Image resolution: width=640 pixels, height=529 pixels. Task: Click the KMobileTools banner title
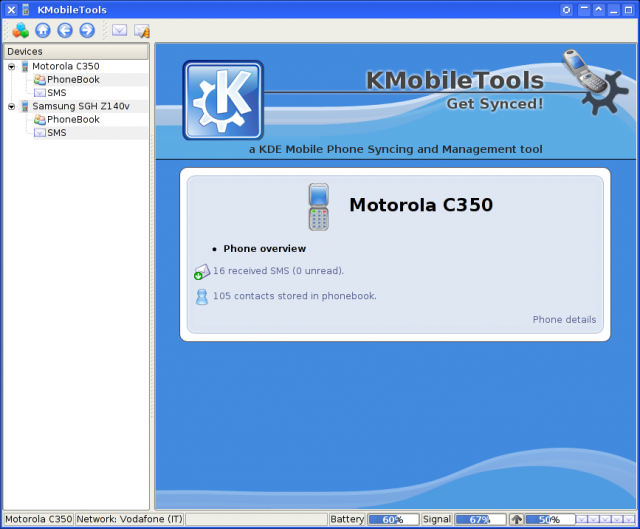455,80
